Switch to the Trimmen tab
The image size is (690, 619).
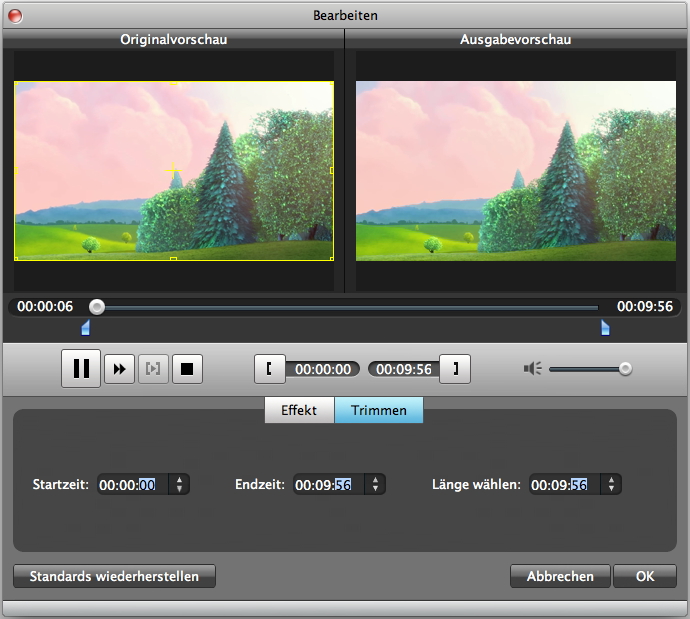pos(379,410)
